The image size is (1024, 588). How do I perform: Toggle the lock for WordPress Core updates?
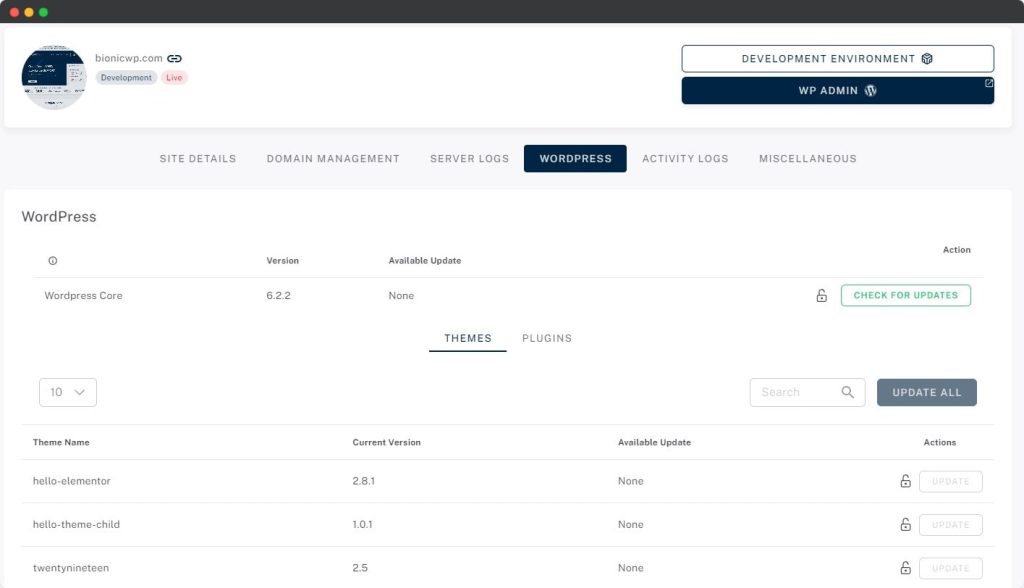821,296
